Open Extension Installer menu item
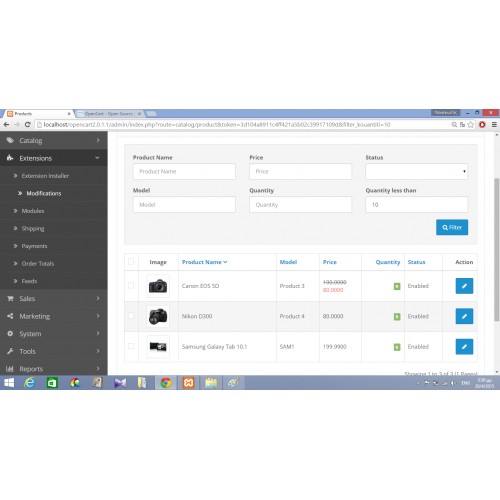This screenshot has width=500, height=500. pyautogui.click(x=45, y=176)
